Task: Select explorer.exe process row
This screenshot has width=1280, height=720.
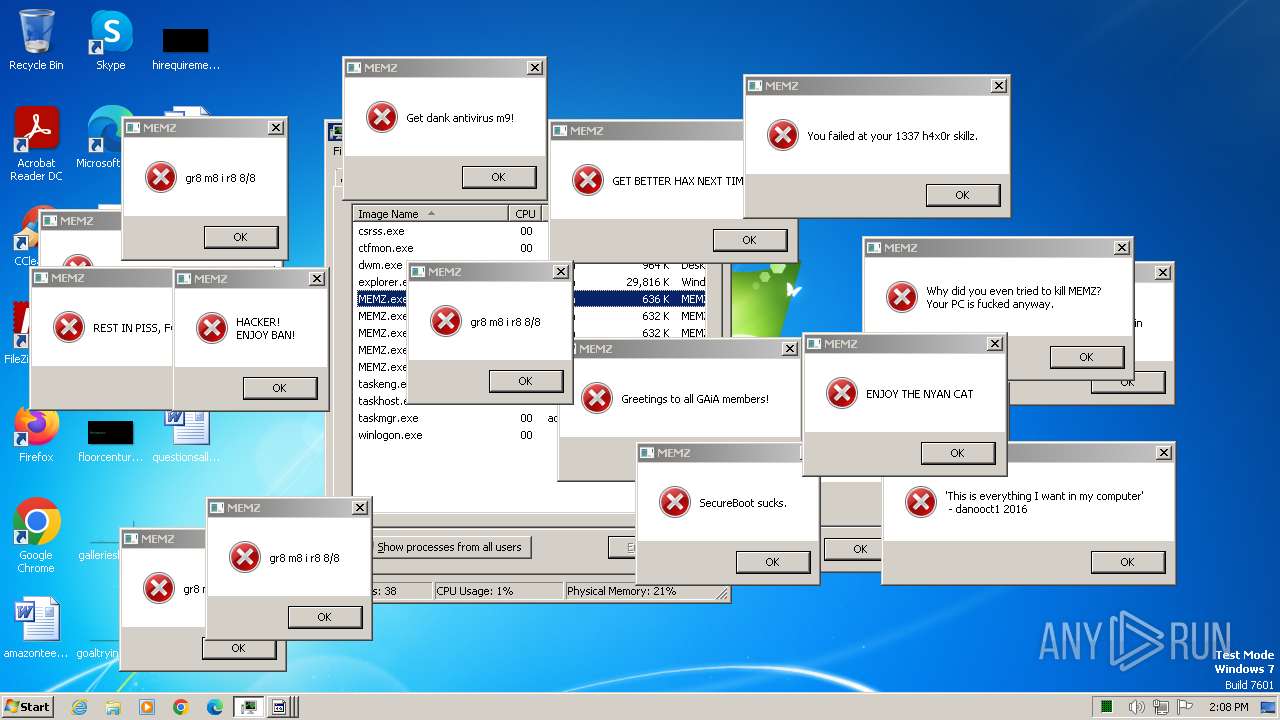Action: coord(381,282)
